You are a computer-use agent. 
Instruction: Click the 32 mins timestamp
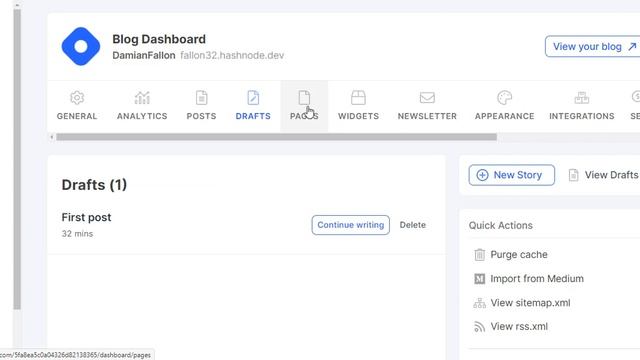click(x=77, y=234)
